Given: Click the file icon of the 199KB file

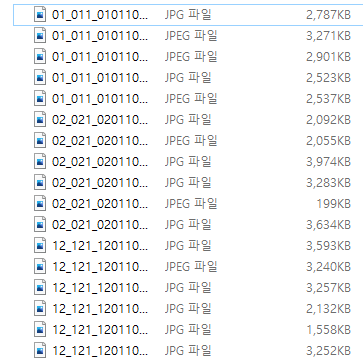Looking at the screenshot, I should 40,204.
